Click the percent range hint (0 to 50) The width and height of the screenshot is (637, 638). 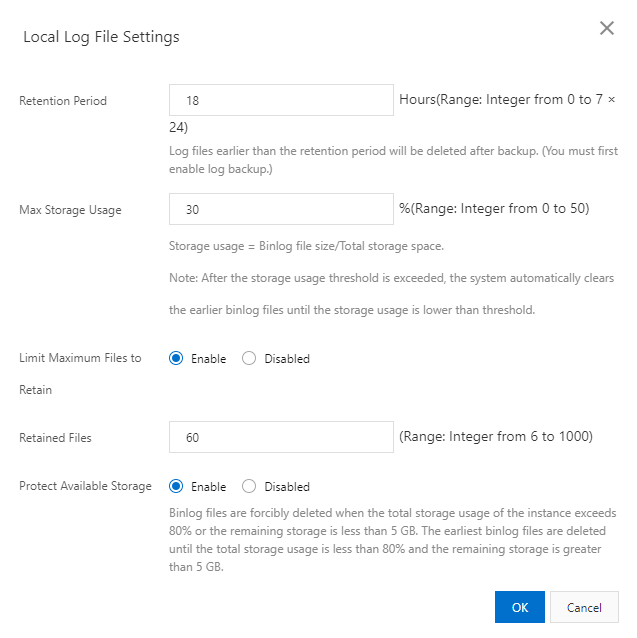point(494,209)
